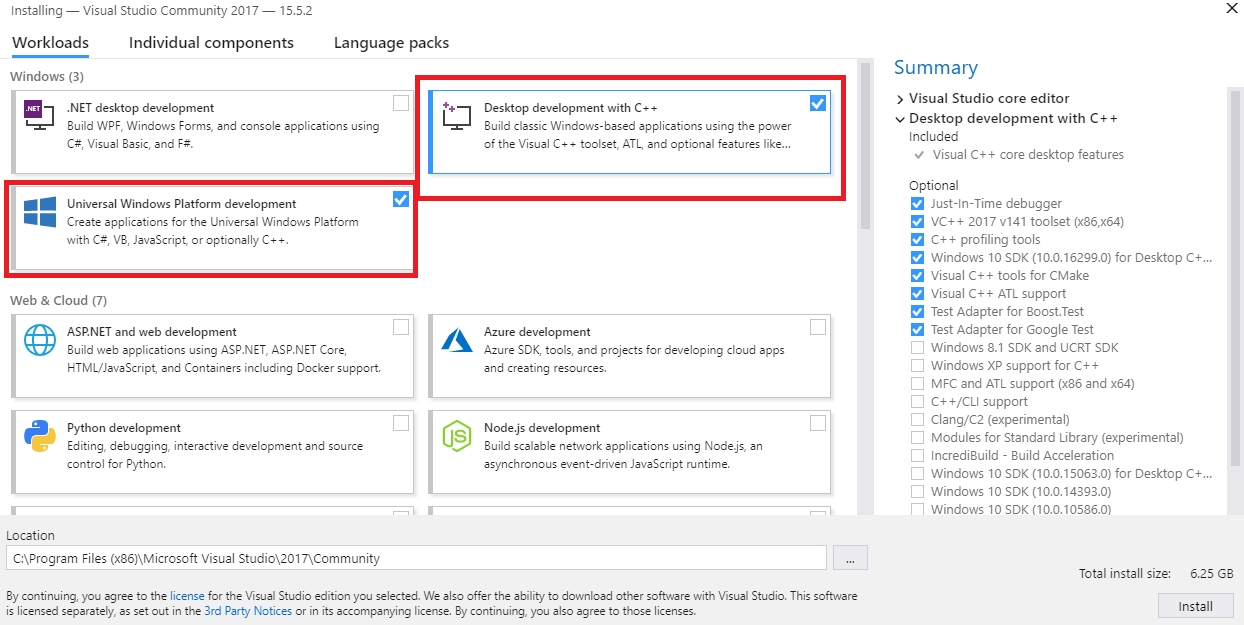This screenshot has width=1244, height=625.
Task: Open the 3rd Party Notices link
Action: coord(248,611)
